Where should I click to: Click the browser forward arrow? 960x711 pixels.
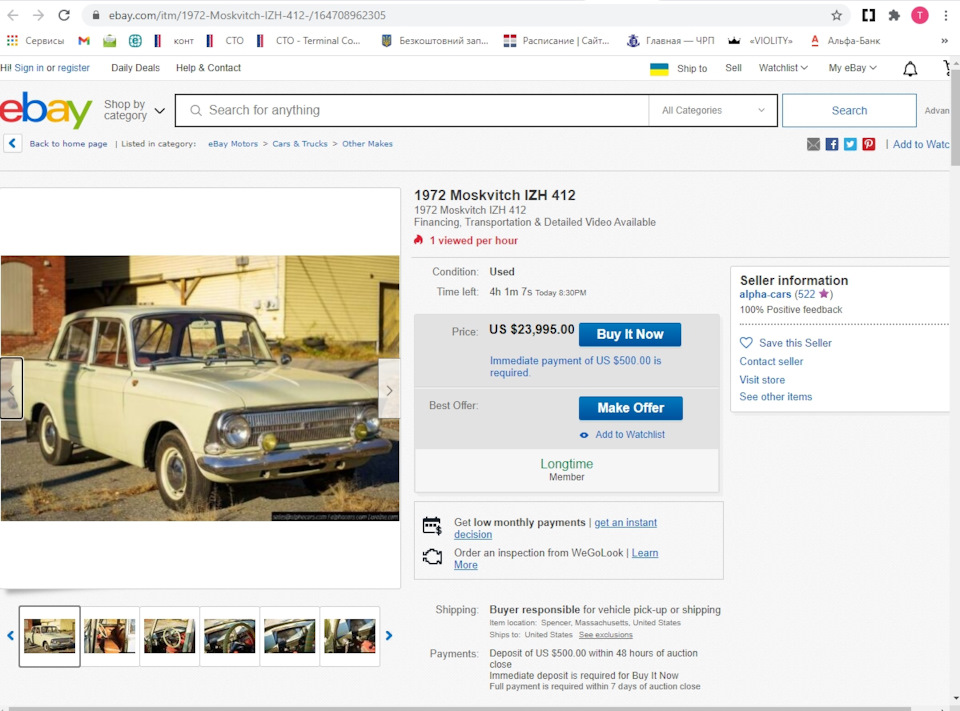[38, 15]
